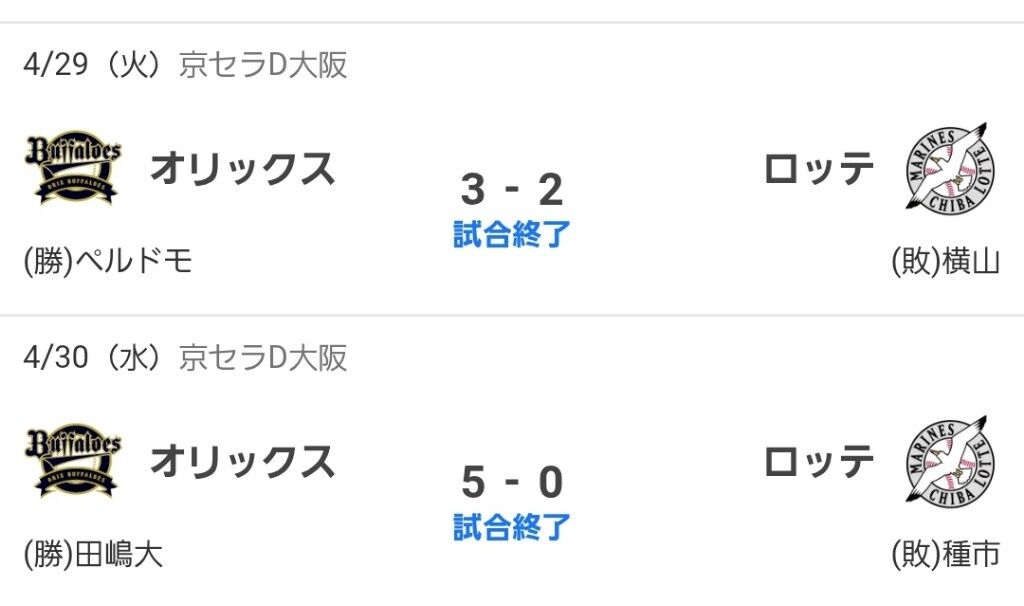Select オリックス team name in 4/29 game

pyautogui.click(x=242, y=168)
